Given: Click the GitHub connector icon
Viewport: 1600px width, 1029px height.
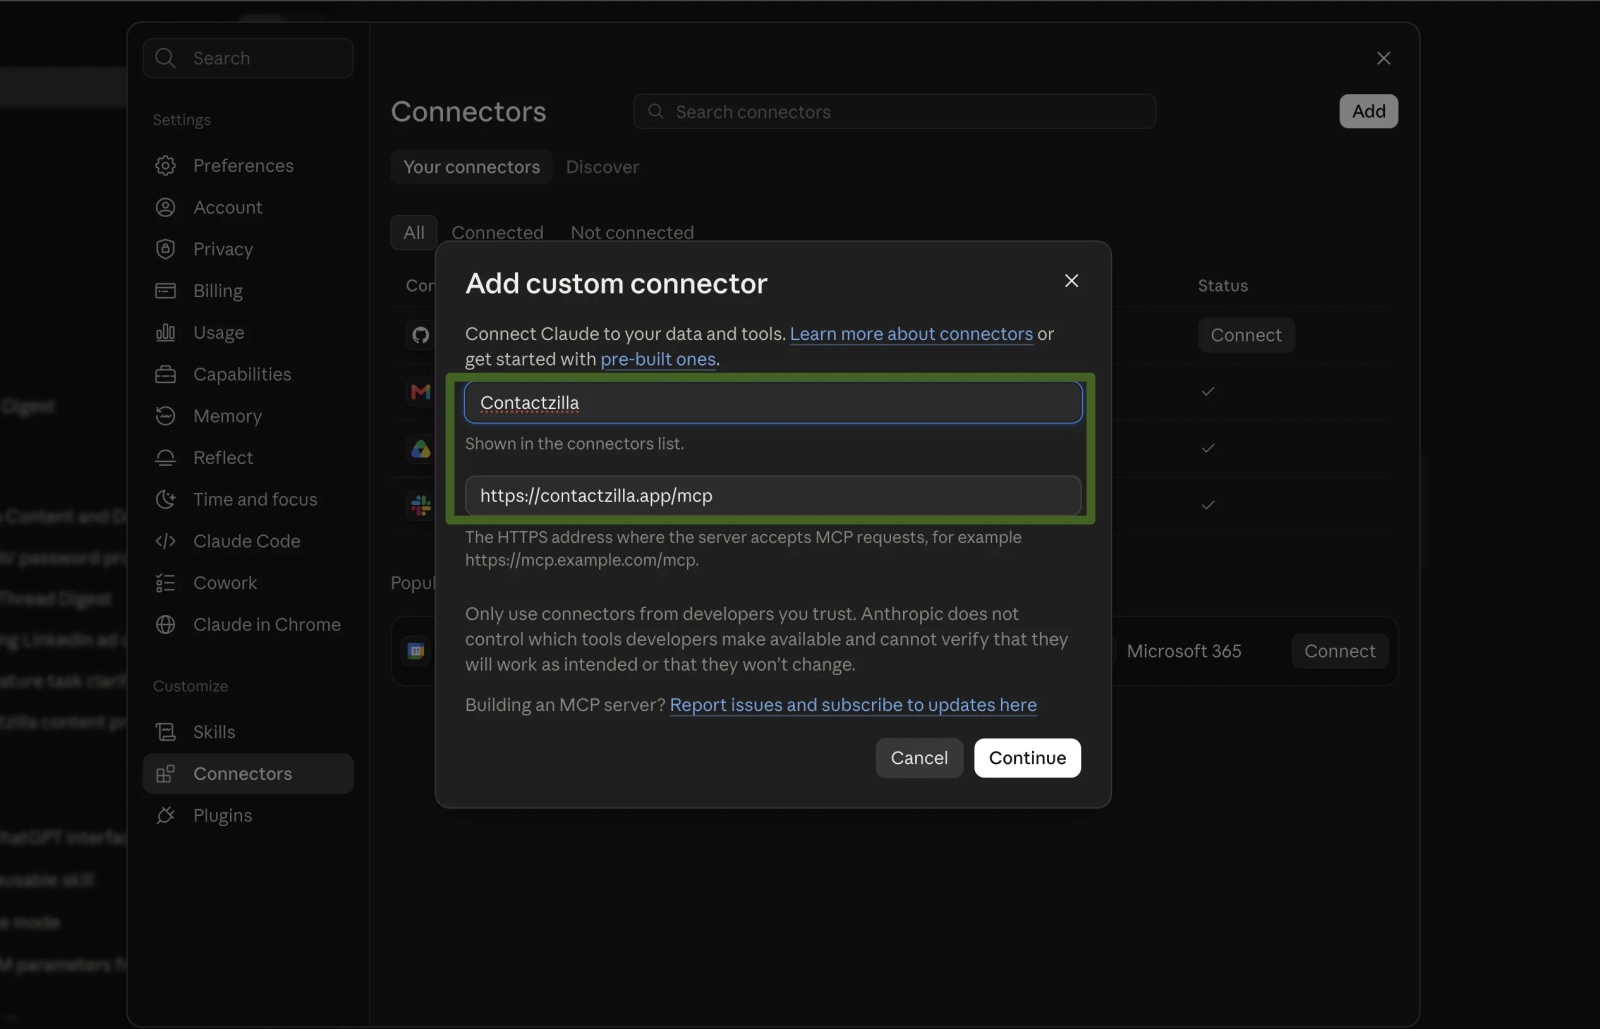Looking at the screenshot, I should (421, 335).
